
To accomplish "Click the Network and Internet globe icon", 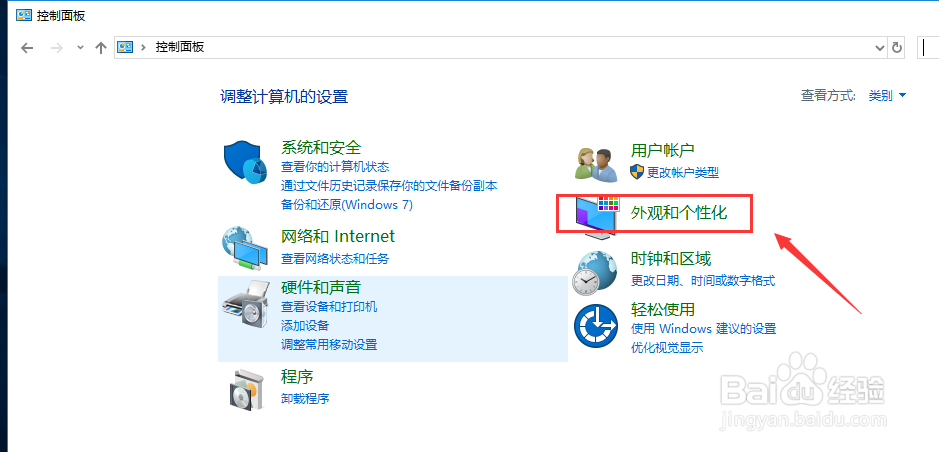I will pyautogui.click(x=246, y=247).
